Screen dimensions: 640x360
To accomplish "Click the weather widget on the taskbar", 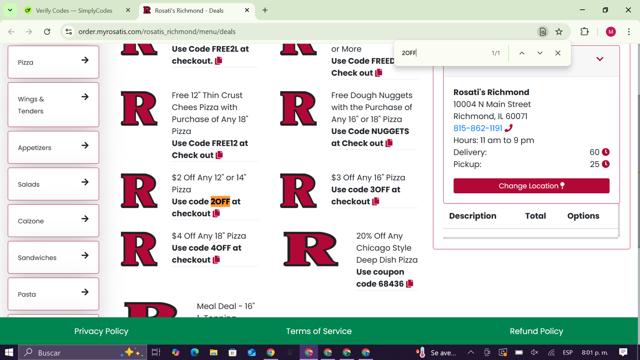I will point(436,352).
